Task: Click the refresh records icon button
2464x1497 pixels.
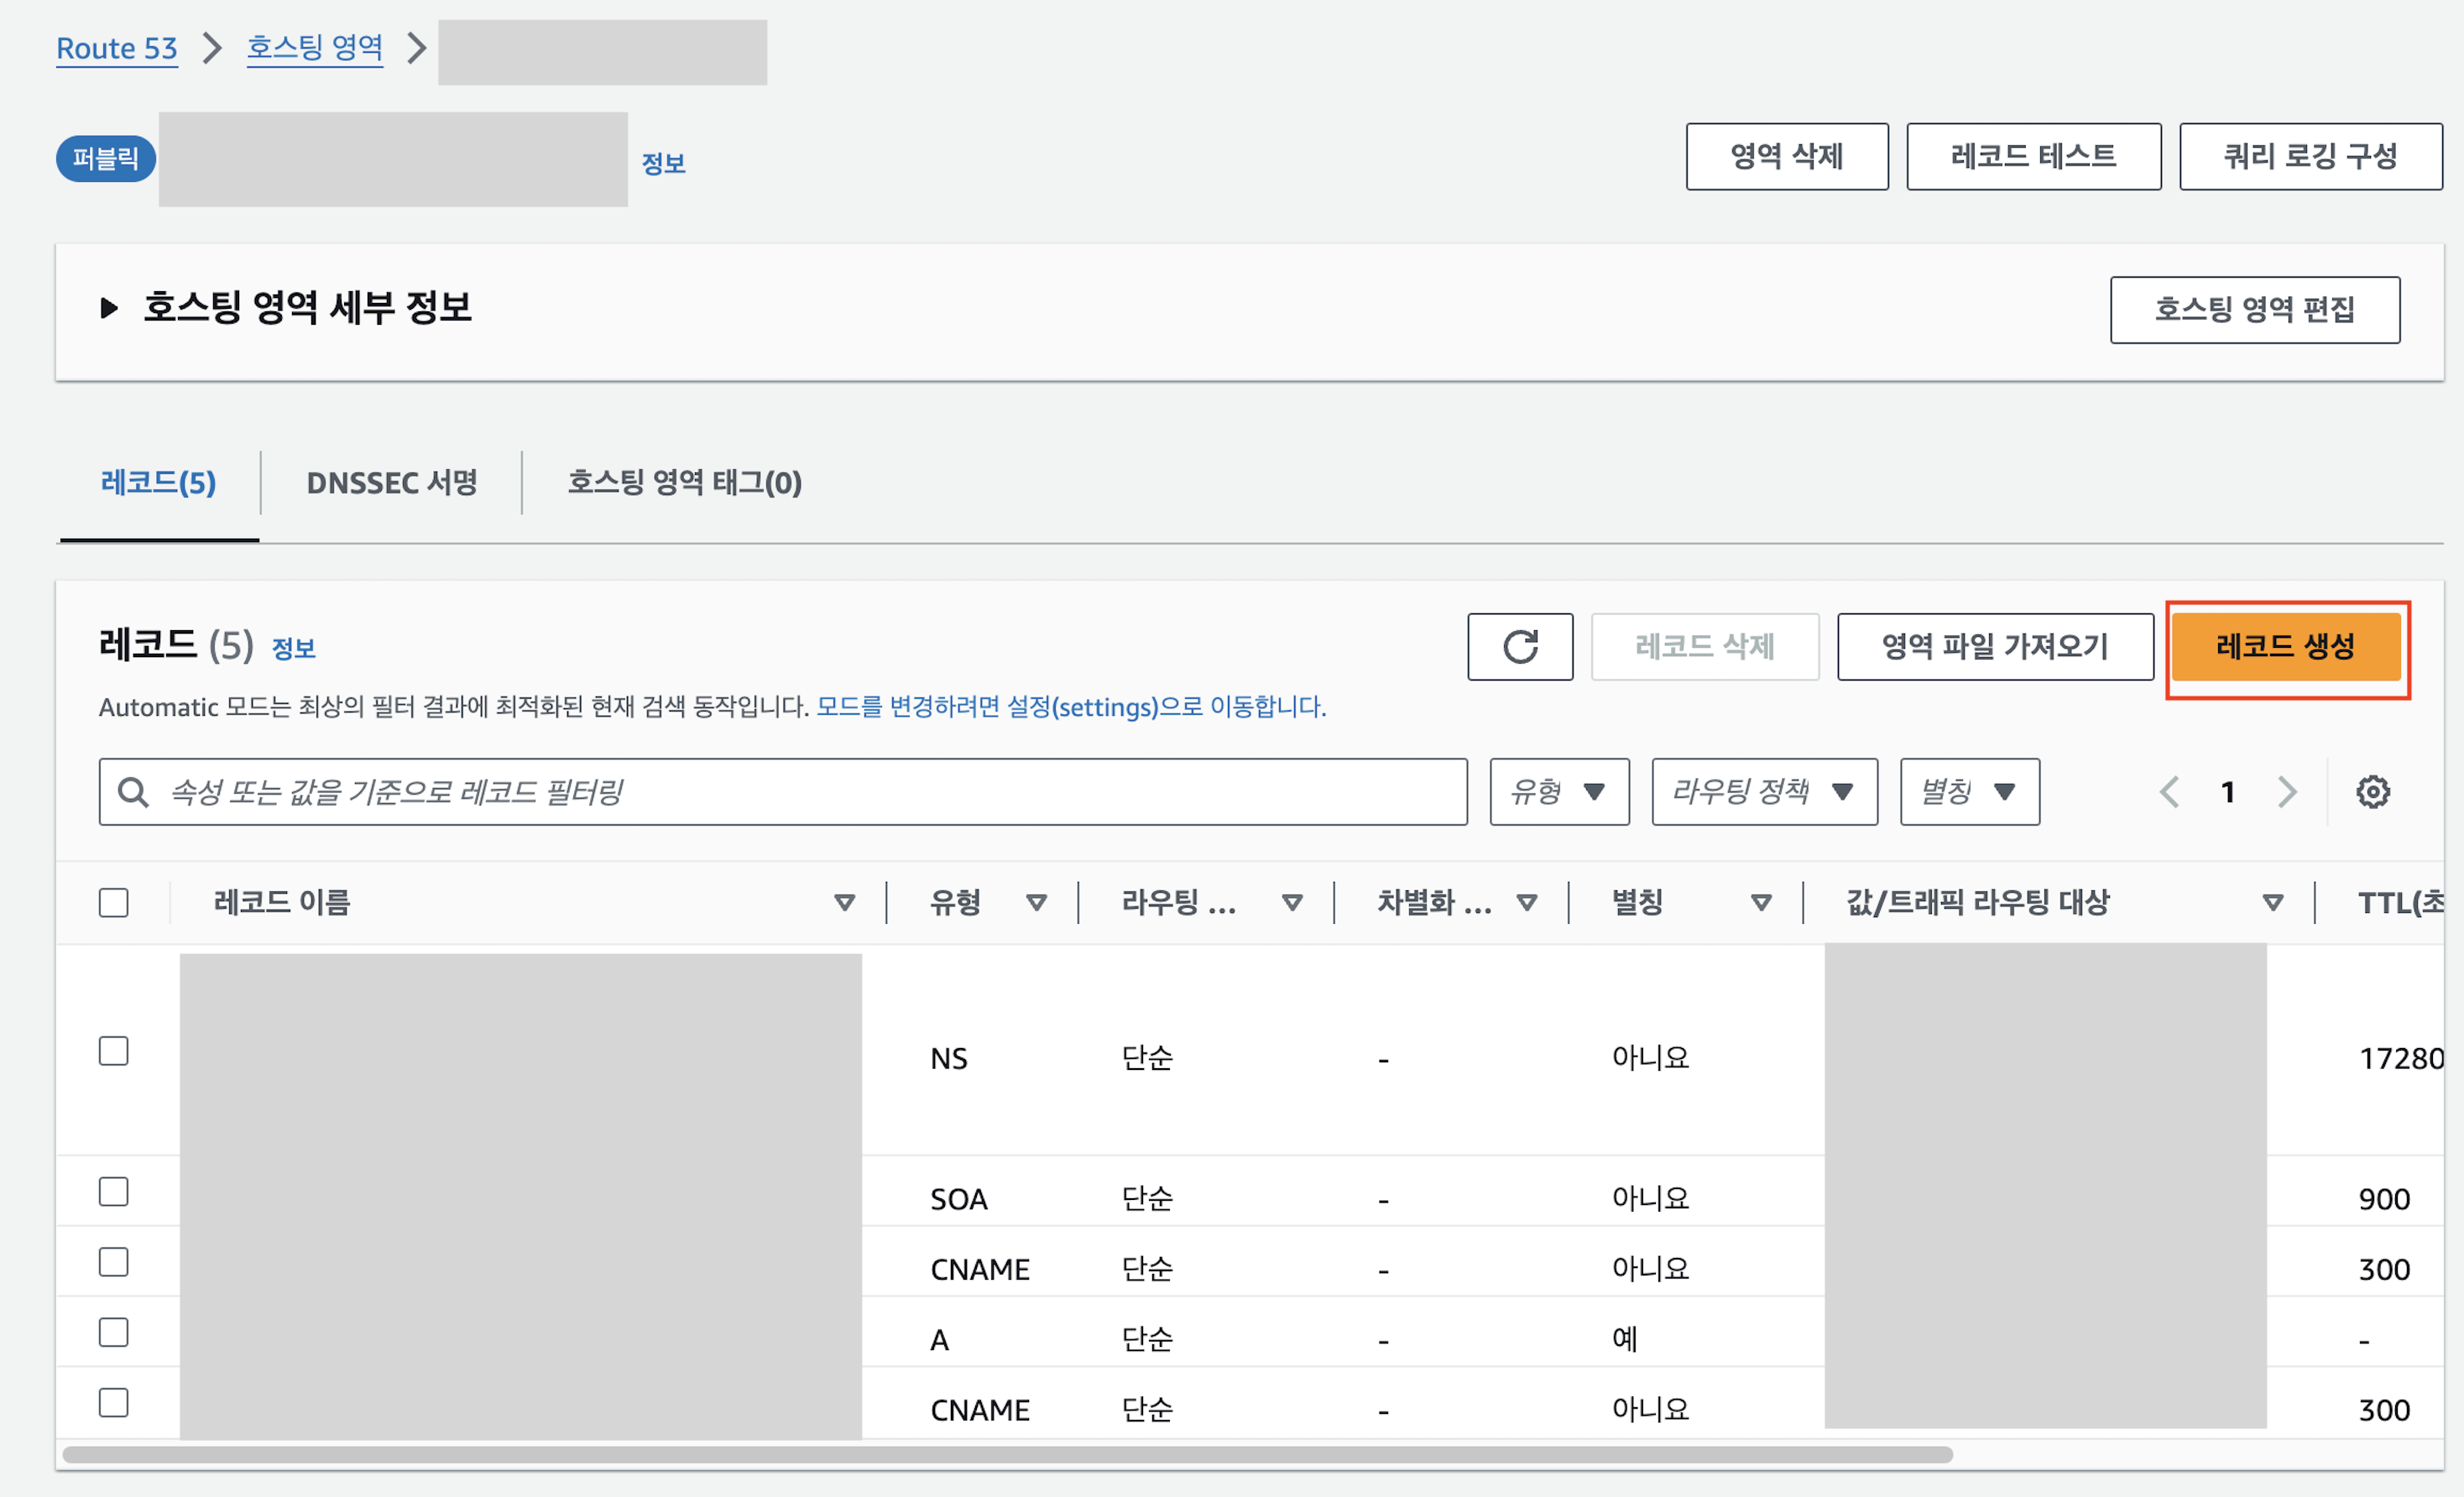Action: tap(1519, 647)
